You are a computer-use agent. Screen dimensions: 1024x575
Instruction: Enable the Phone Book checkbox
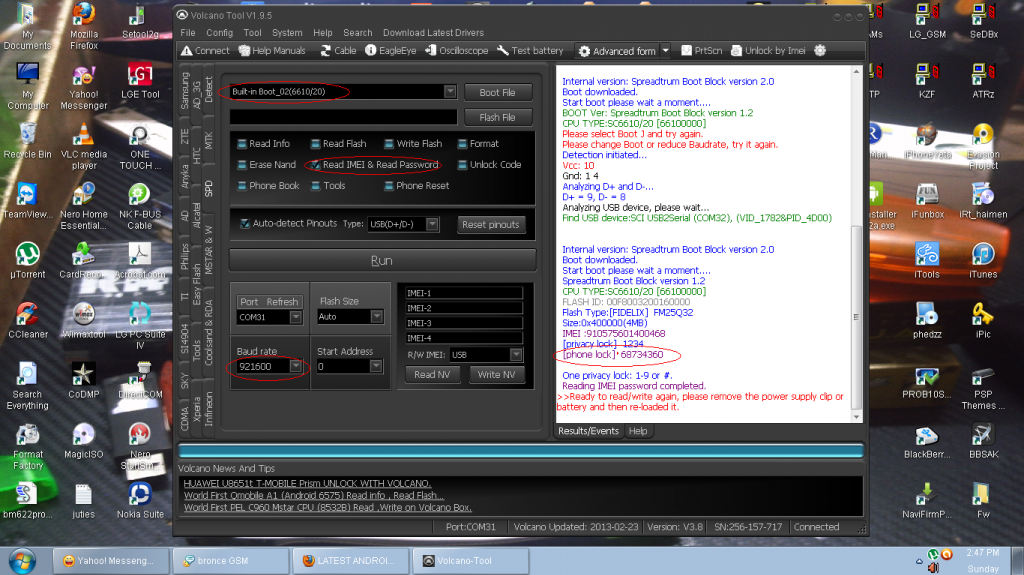click(242, 186)
